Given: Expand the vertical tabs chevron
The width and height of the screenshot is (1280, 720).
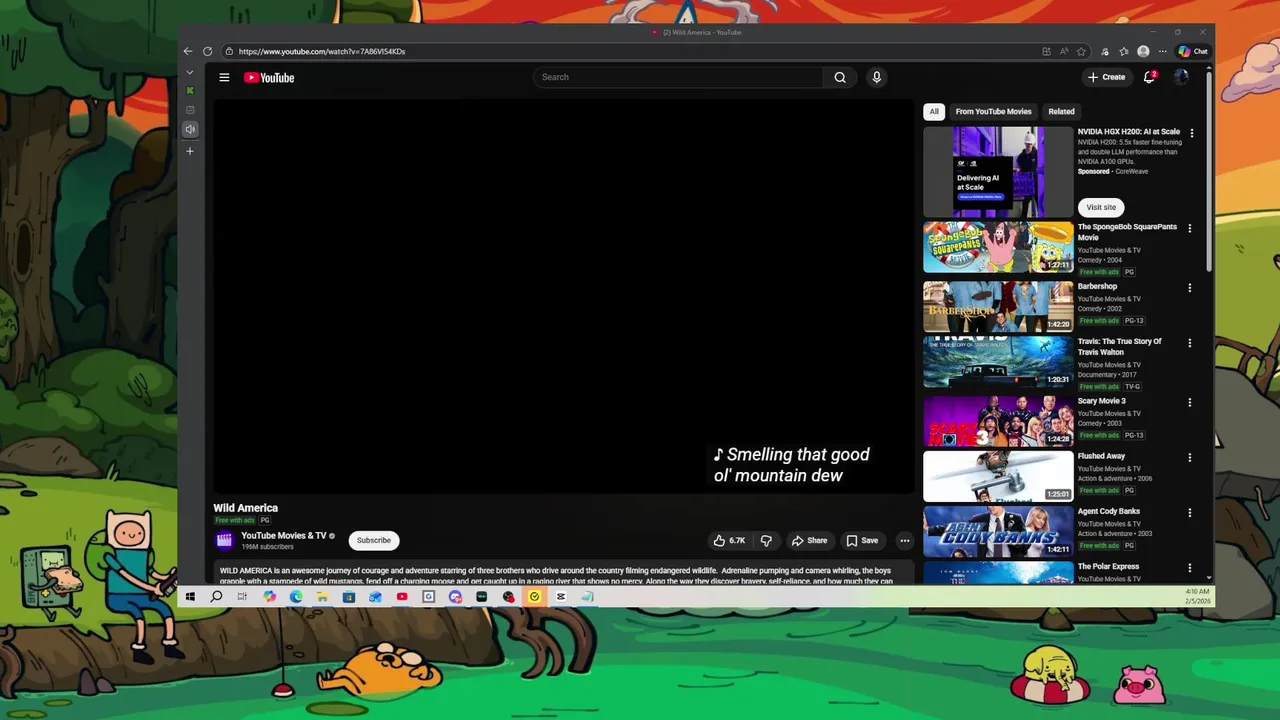Looking at the screenshot, I should click(x=190, y=72).
